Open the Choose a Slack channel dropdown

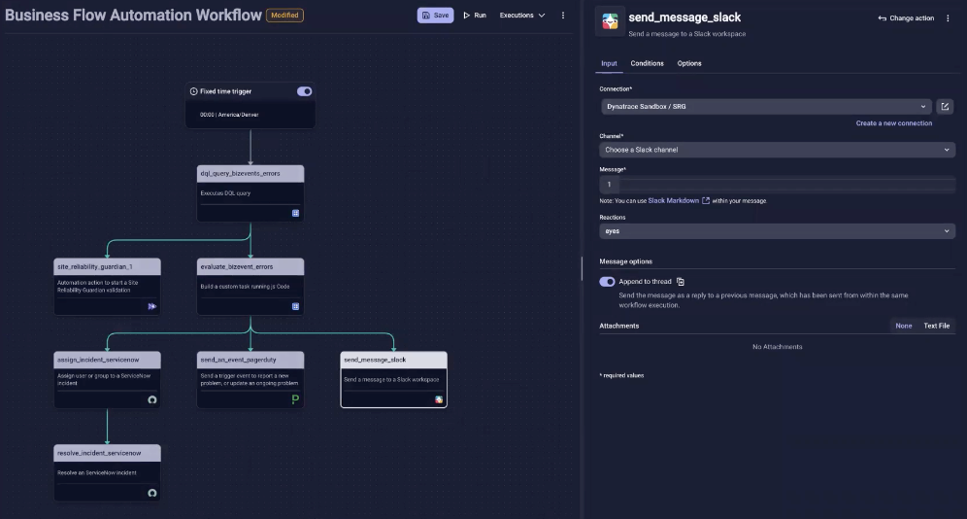point(777,150)
